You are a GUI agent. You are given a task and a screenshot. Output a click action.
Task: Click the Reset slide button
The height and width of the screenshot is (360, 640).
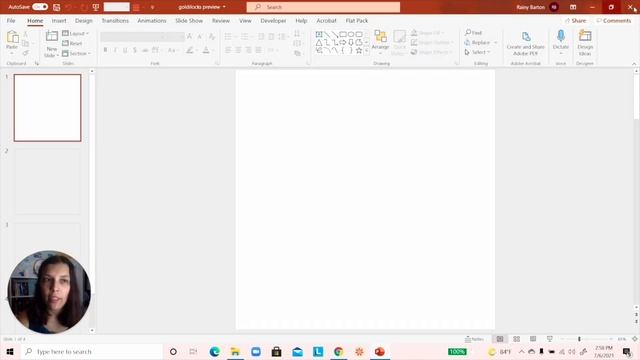(72, 43)
